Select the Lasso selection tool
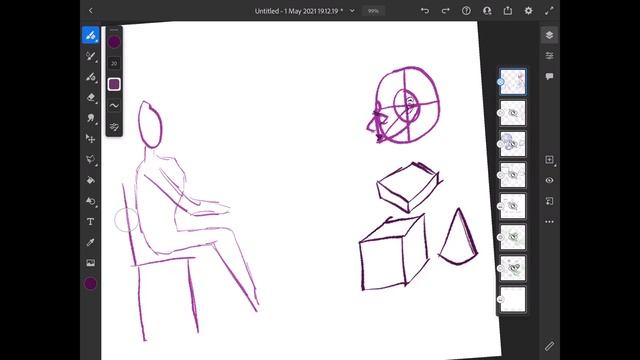Image resolution: width=640 pixels, height=360 pixels. click(x=91, y=160)
